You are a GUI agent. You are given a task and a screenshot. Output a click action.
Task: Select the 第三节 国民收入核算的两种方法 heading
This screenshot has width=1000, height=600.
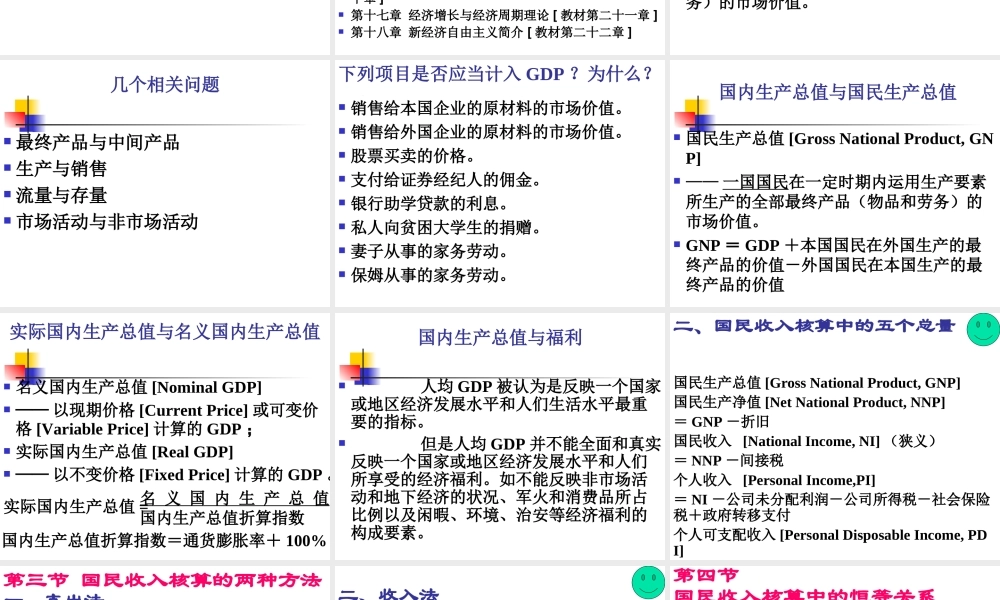pos(162,581)
